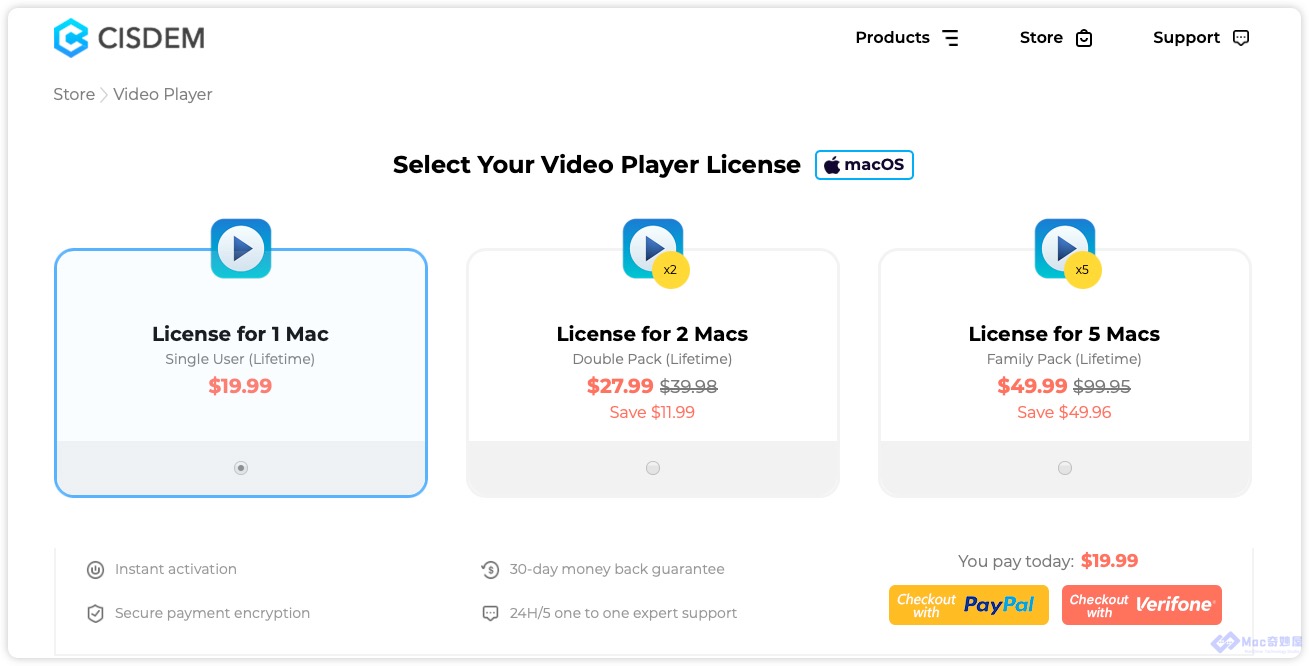
Task: Click the x2 video player icon
Action: click(655, 251)
